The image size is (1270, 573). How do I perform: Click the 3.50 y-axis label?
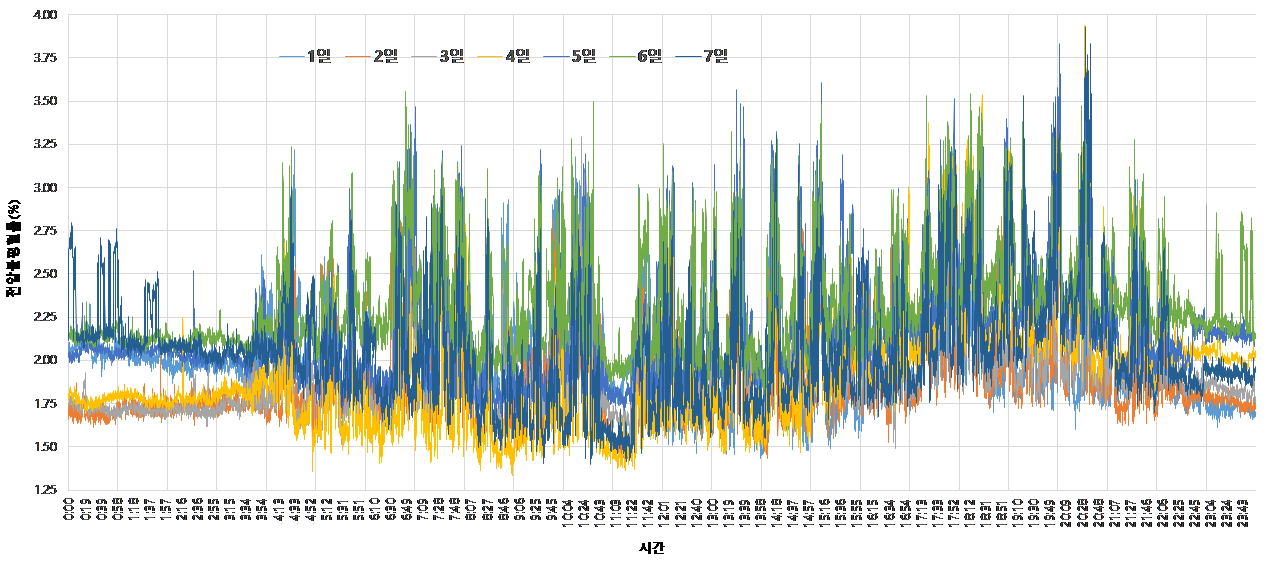pyautogui.click(x=43, y=101)
